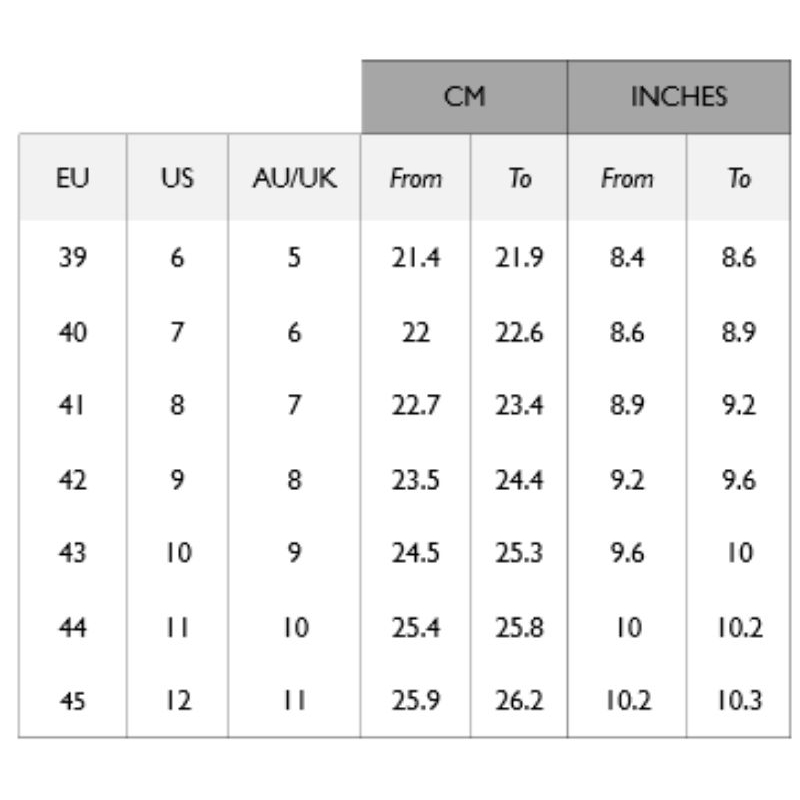The width and height of the screenshot is (800, 800).
Task: Click the From subheader under CM
Action: (415, 179)
